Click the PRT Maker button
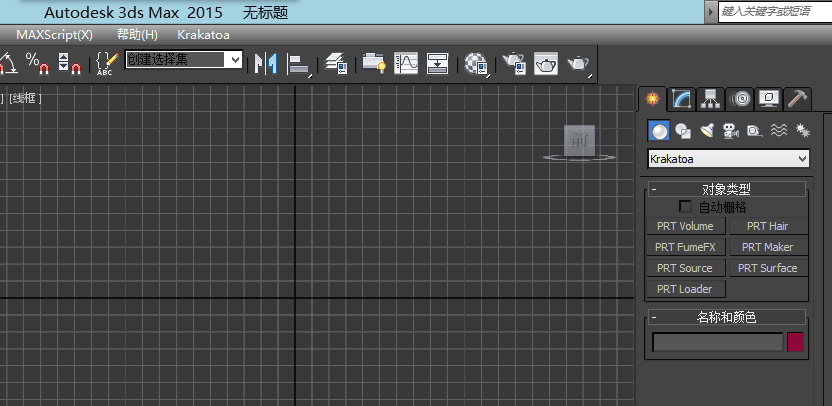 [768, 247]
